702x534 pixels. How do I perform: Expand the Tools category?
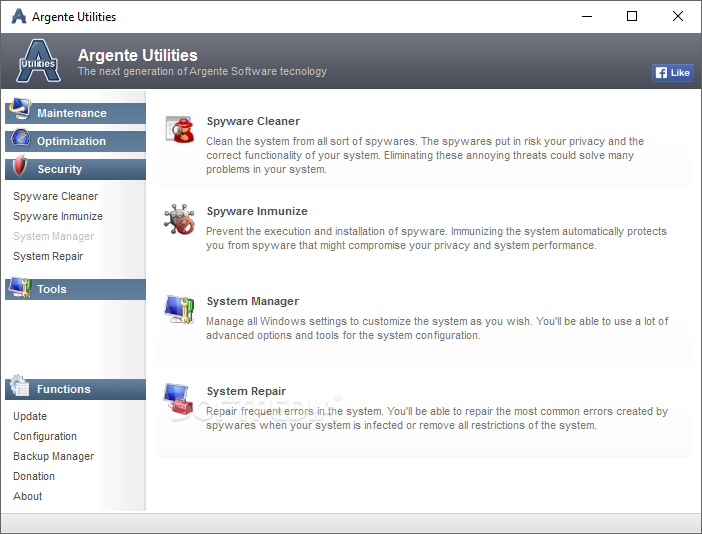(75, 289)
